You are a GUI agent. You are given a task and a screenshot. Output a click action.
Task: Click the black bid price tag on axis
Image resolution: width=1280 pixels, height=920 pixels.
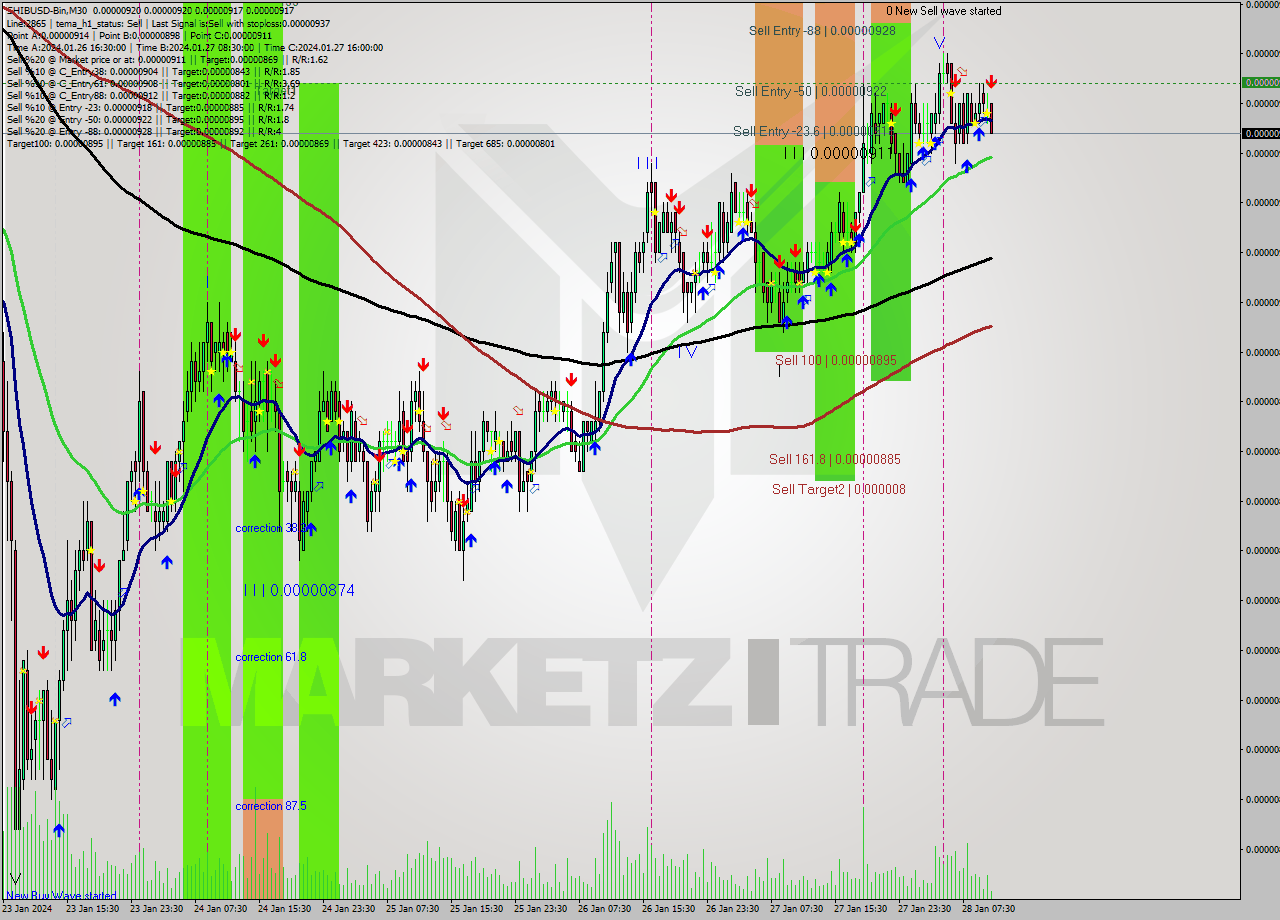[1260, 133]
